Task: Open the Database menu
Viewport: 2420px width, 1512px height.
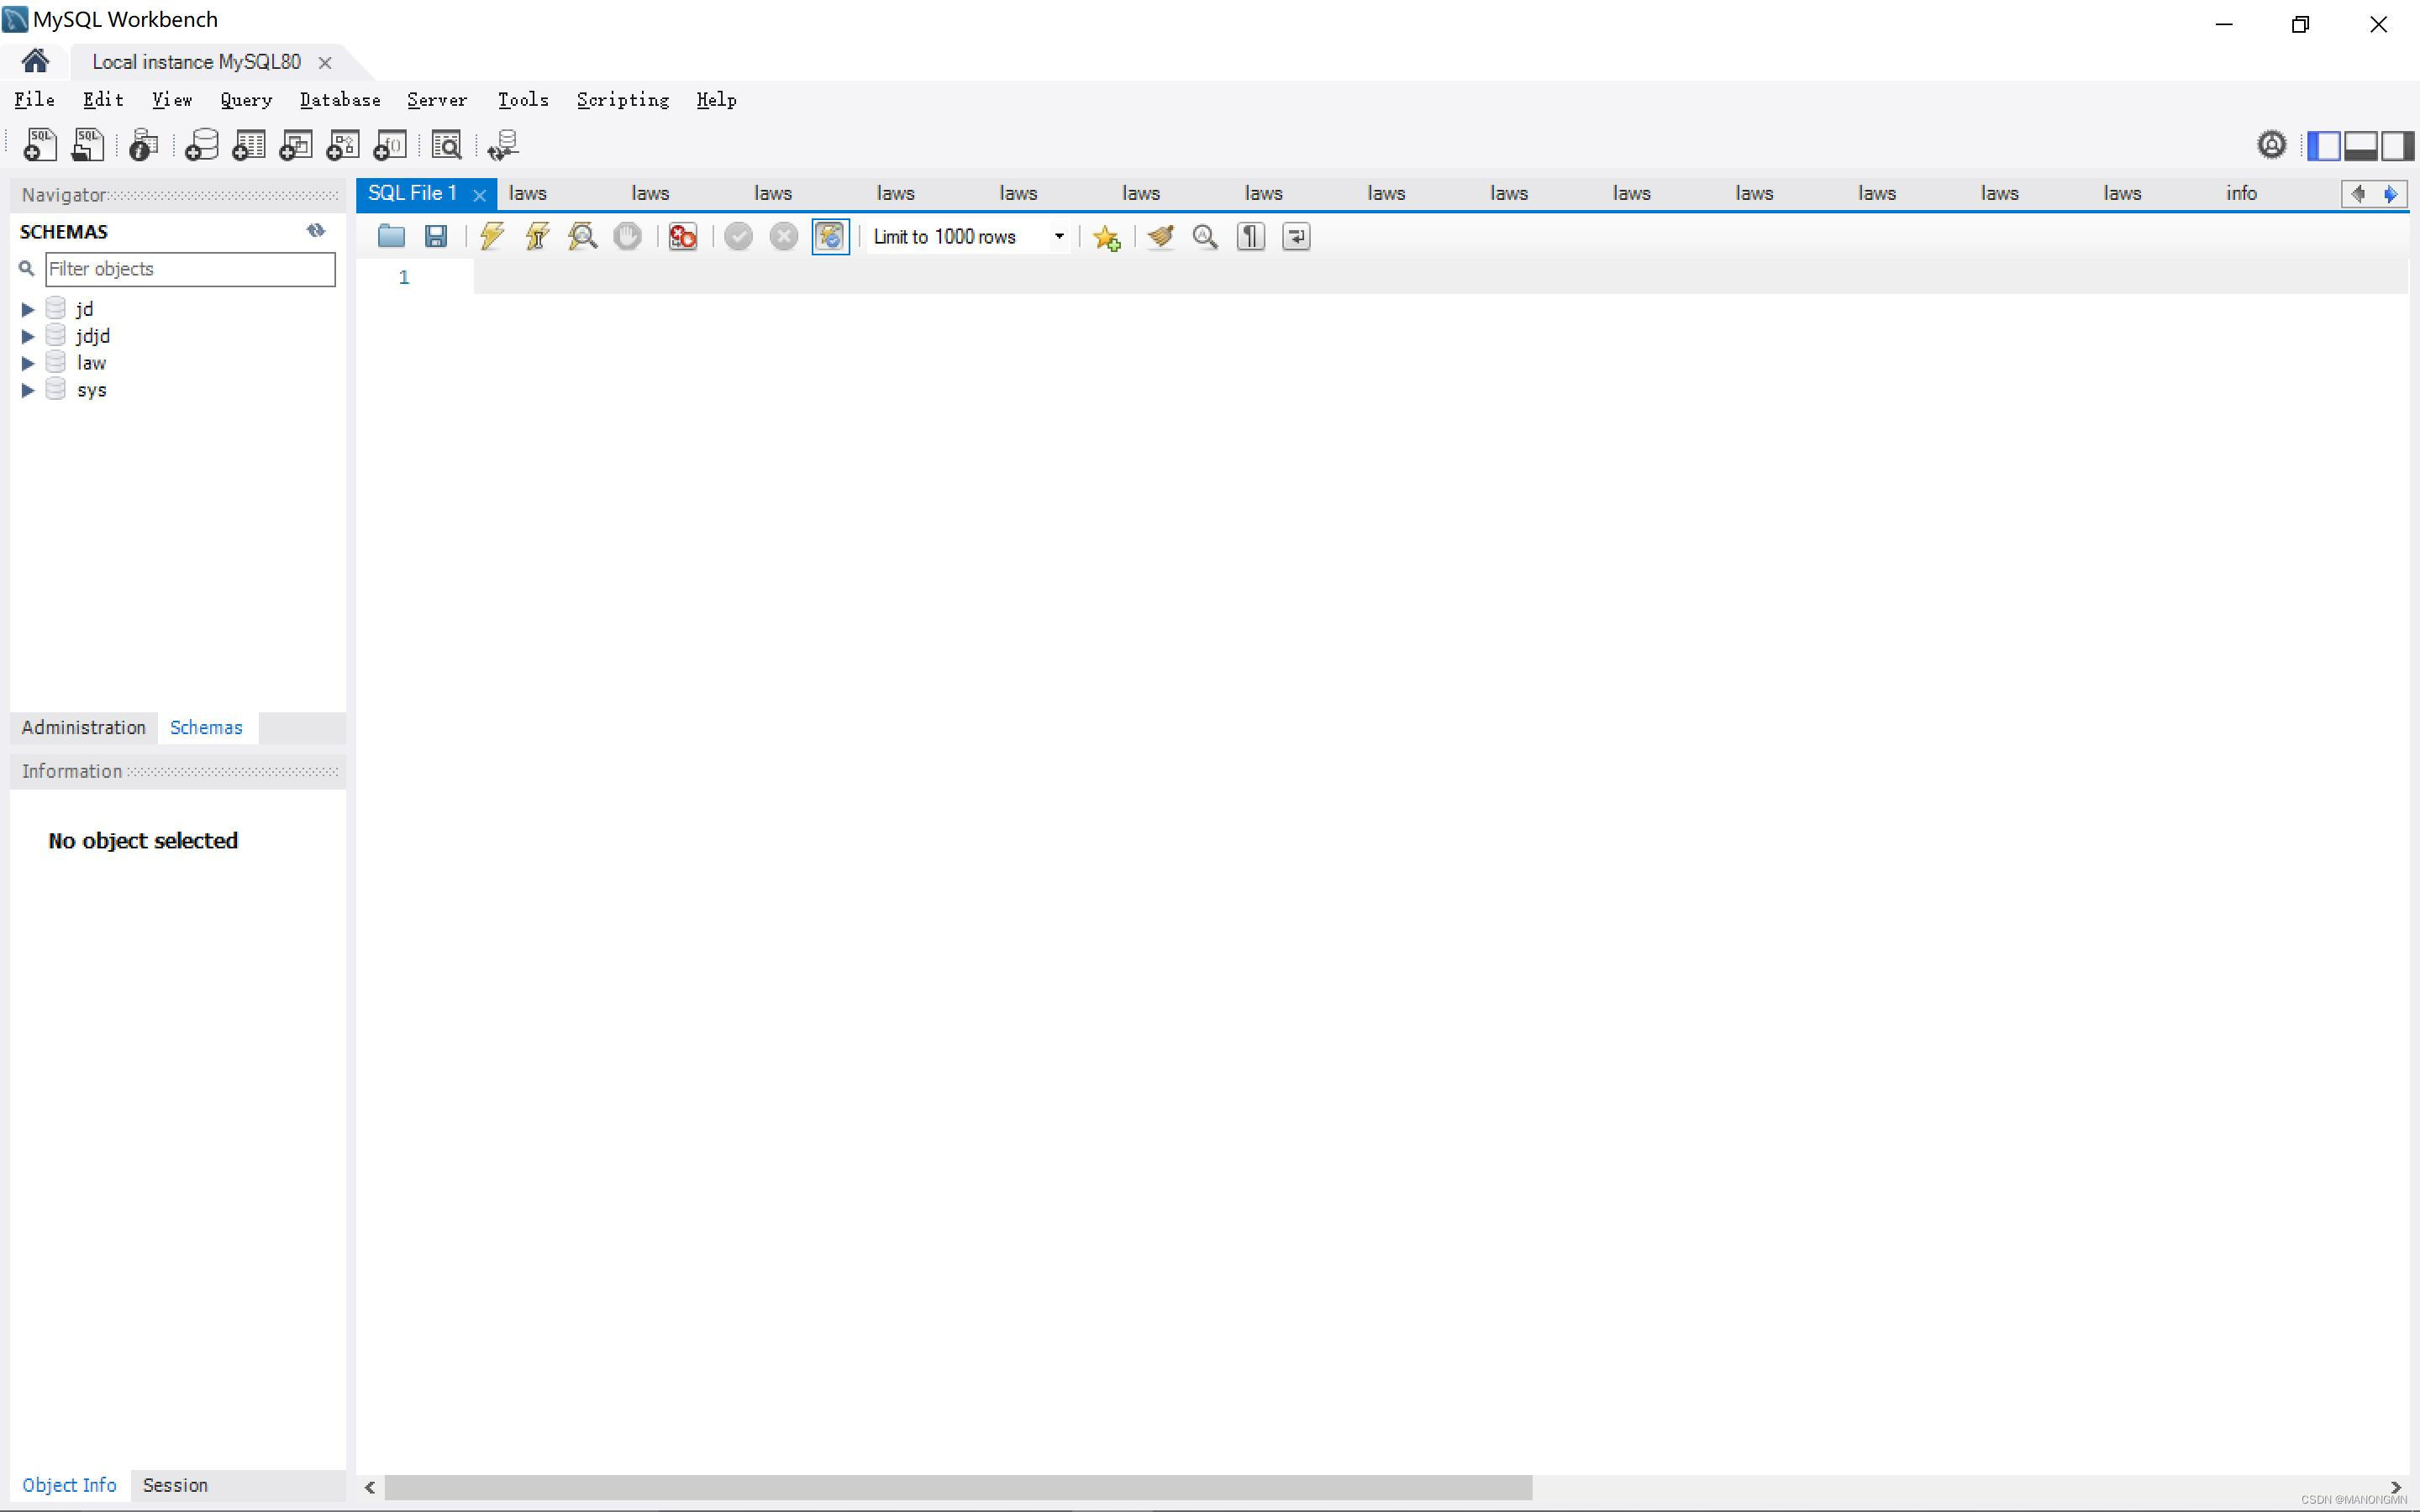Action: [x=339, y=99]
